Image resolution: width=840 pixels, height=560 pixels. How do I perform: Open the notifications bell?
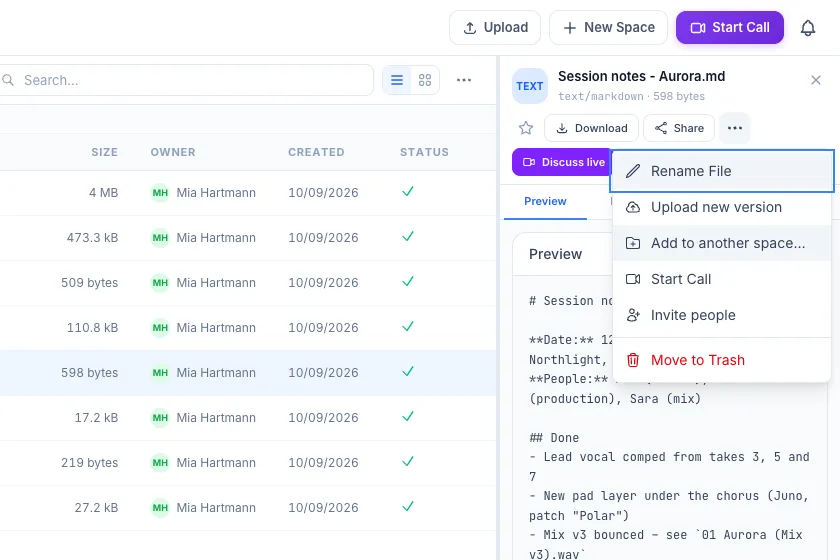808,28
